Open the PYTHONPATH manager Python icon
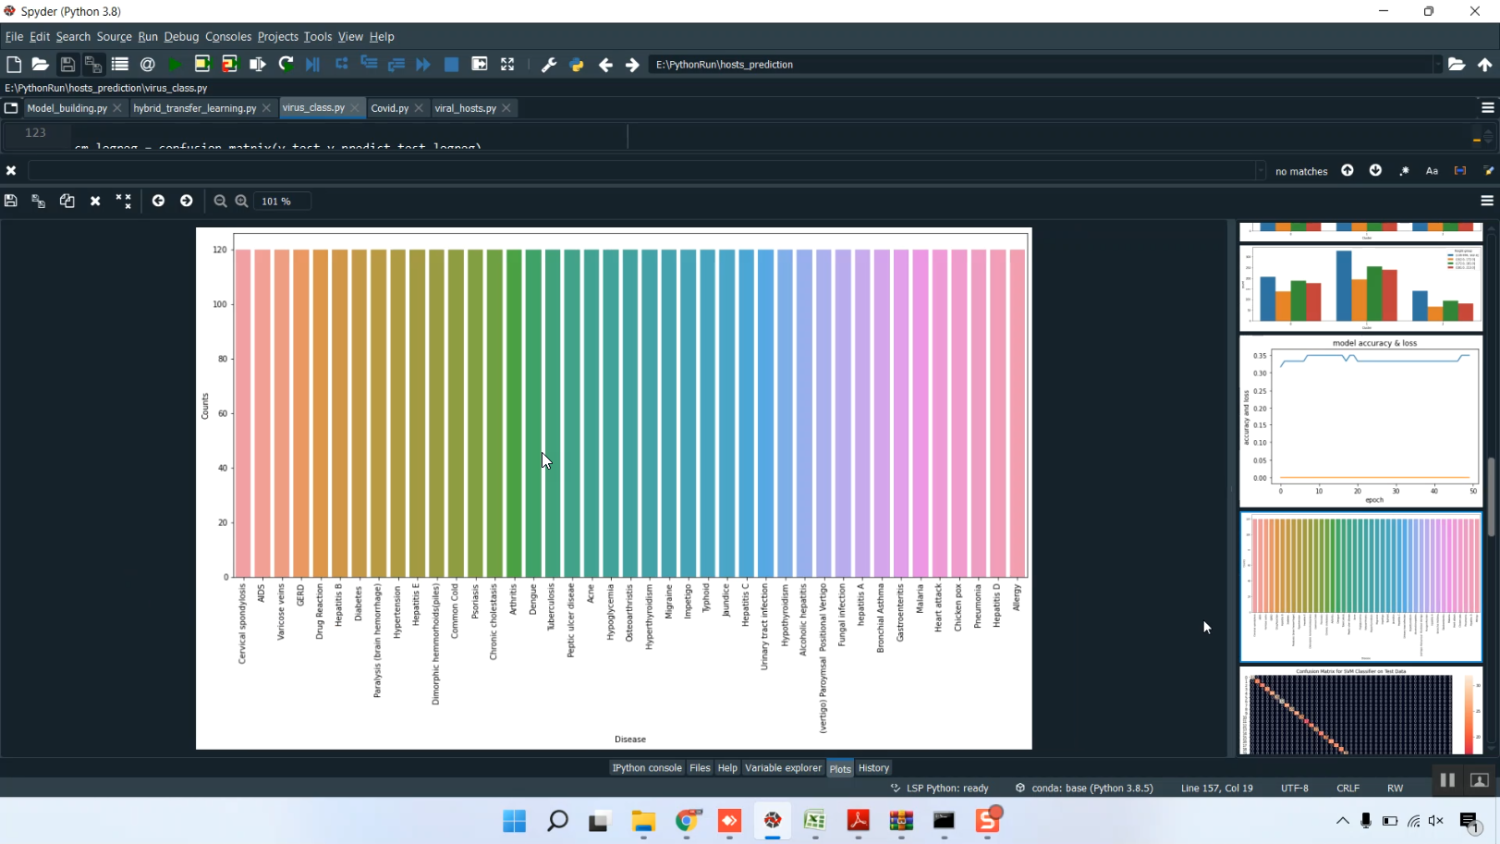The image size is (1500, 844). click(577, 64)
